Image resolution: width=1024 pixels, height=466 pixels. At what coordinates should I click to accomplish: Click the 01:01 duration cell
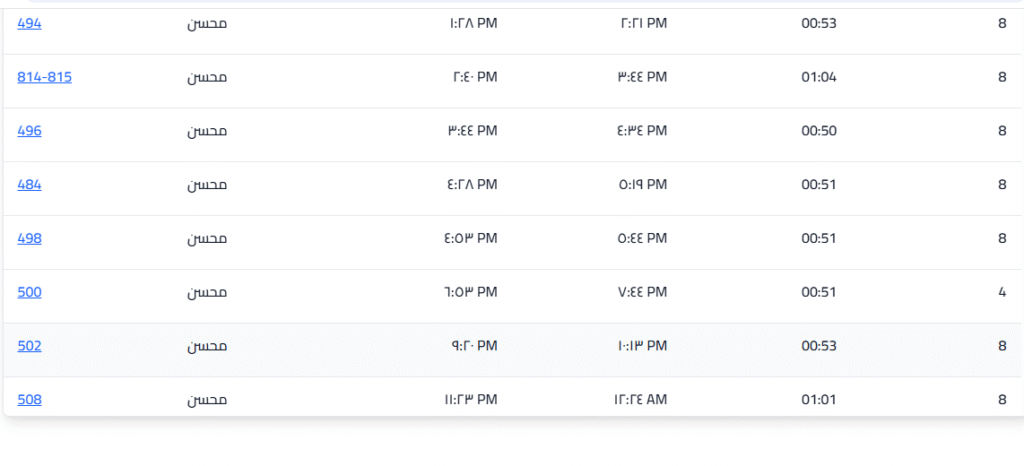(x=819, y=400)
